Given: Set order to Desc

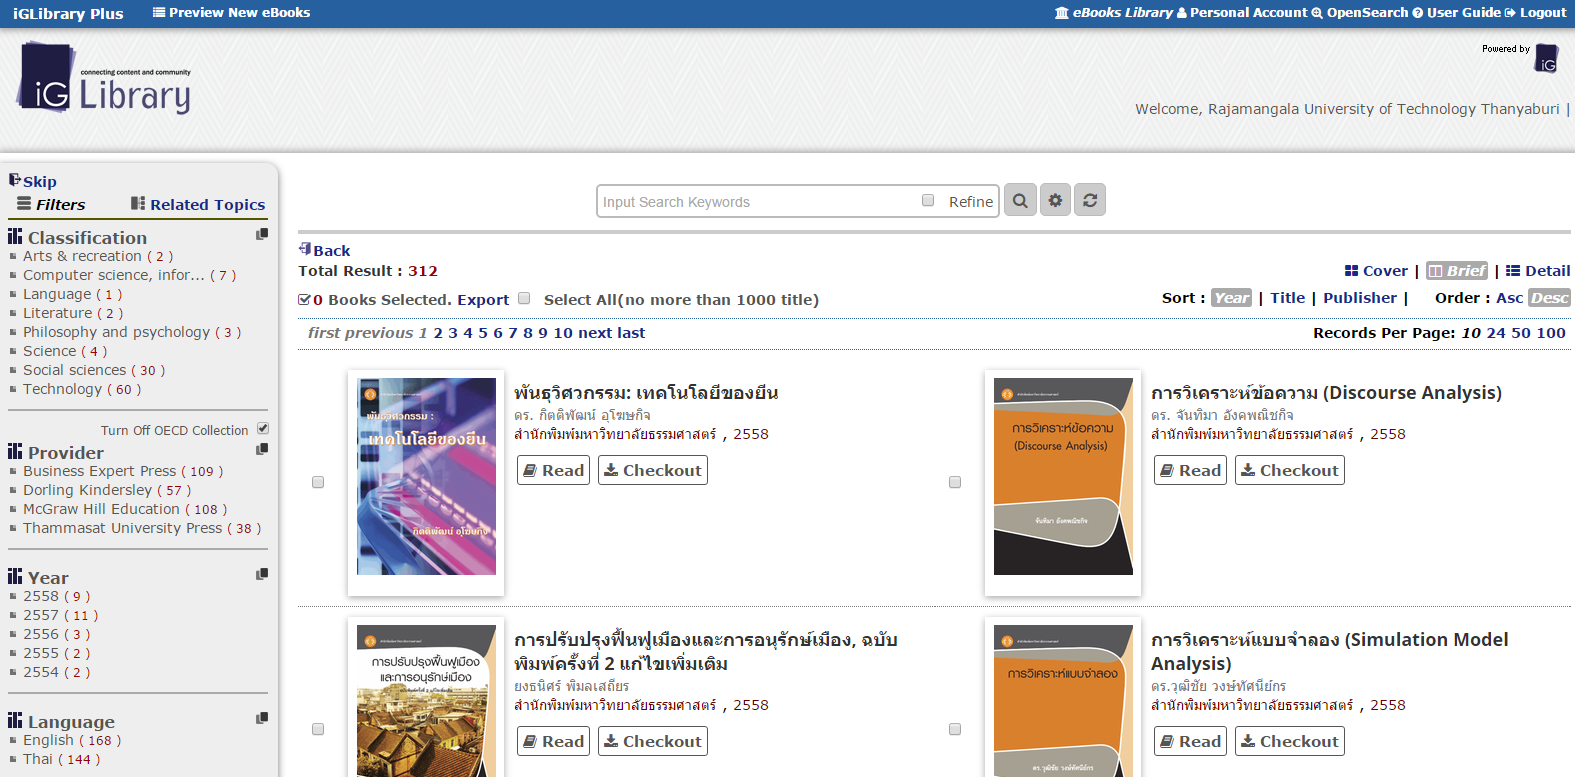Looking at the screenshot, I should [1550, 298].
